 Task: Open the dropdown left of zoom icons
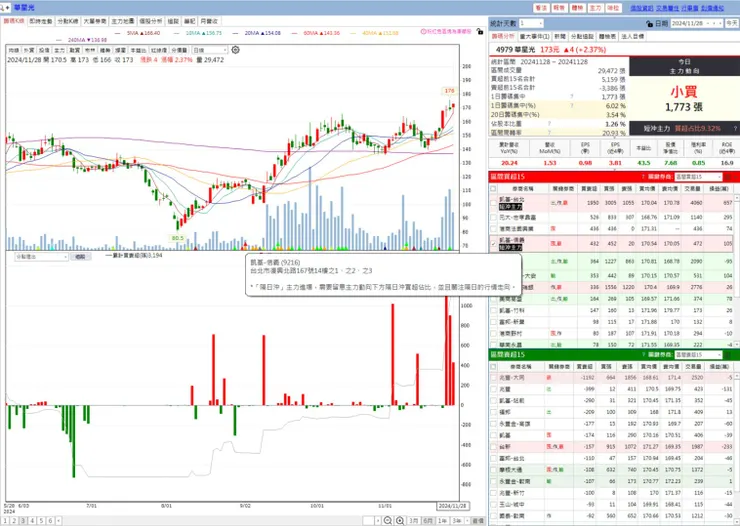click(x=372, y=520)
